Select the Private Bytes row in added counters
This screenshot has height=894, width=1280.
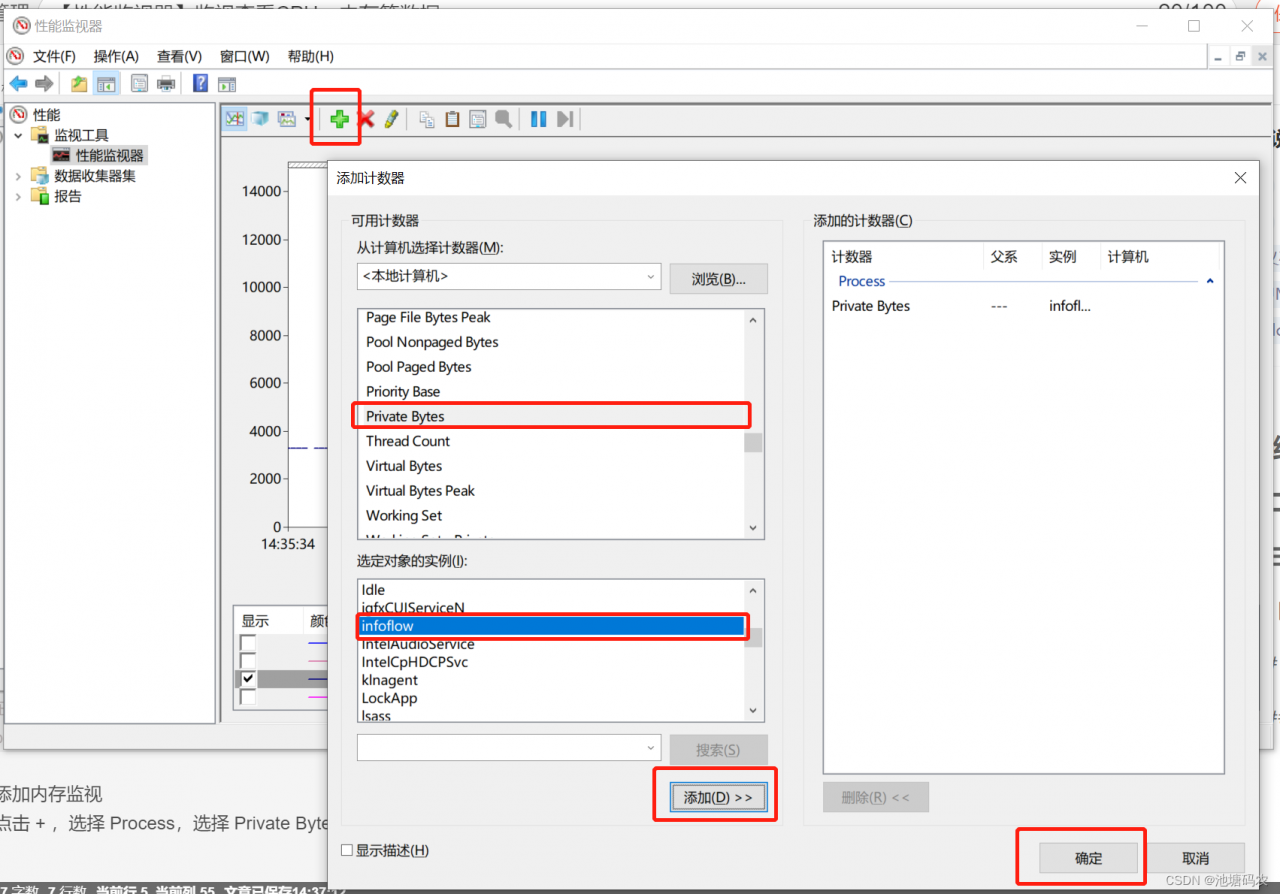pos(1023,306)
